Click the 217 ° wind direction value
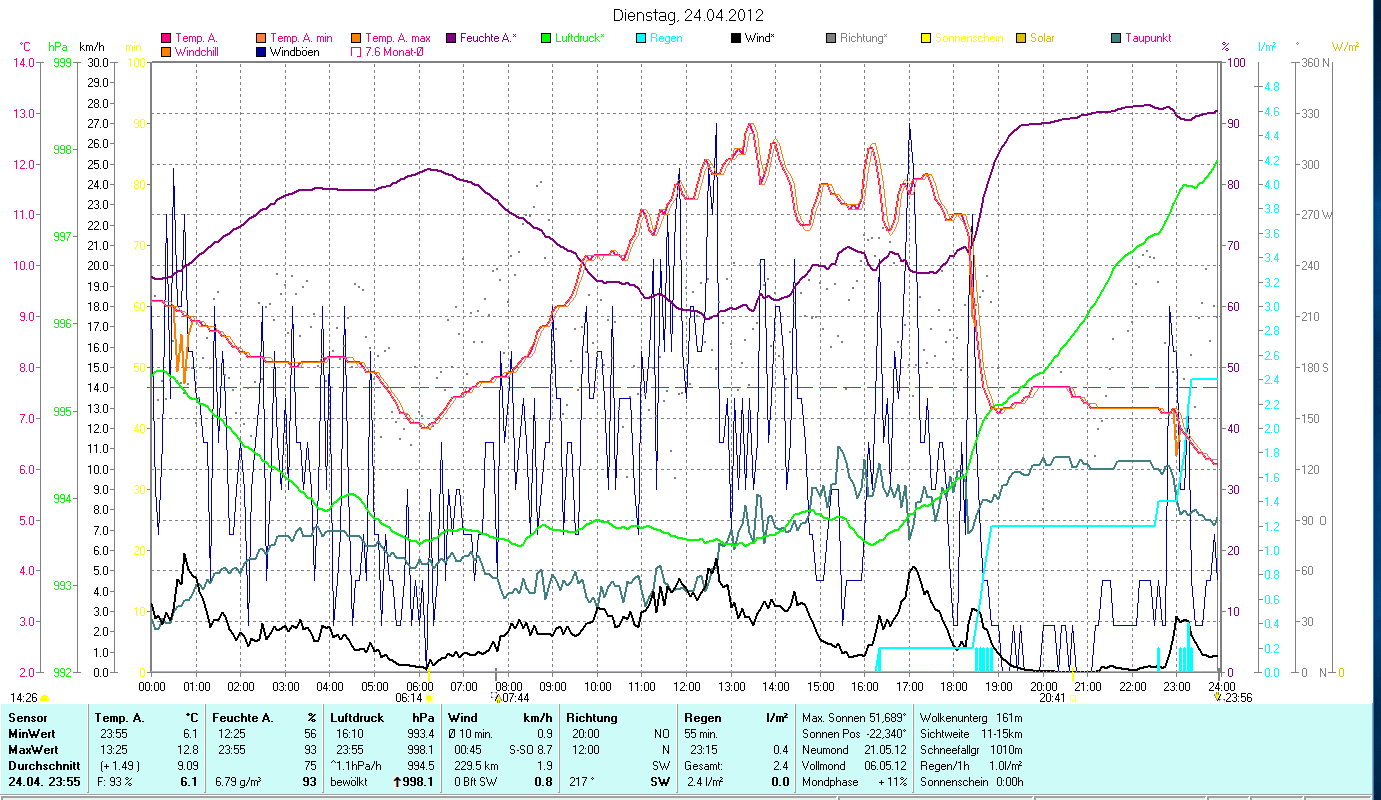 [582, 782]
